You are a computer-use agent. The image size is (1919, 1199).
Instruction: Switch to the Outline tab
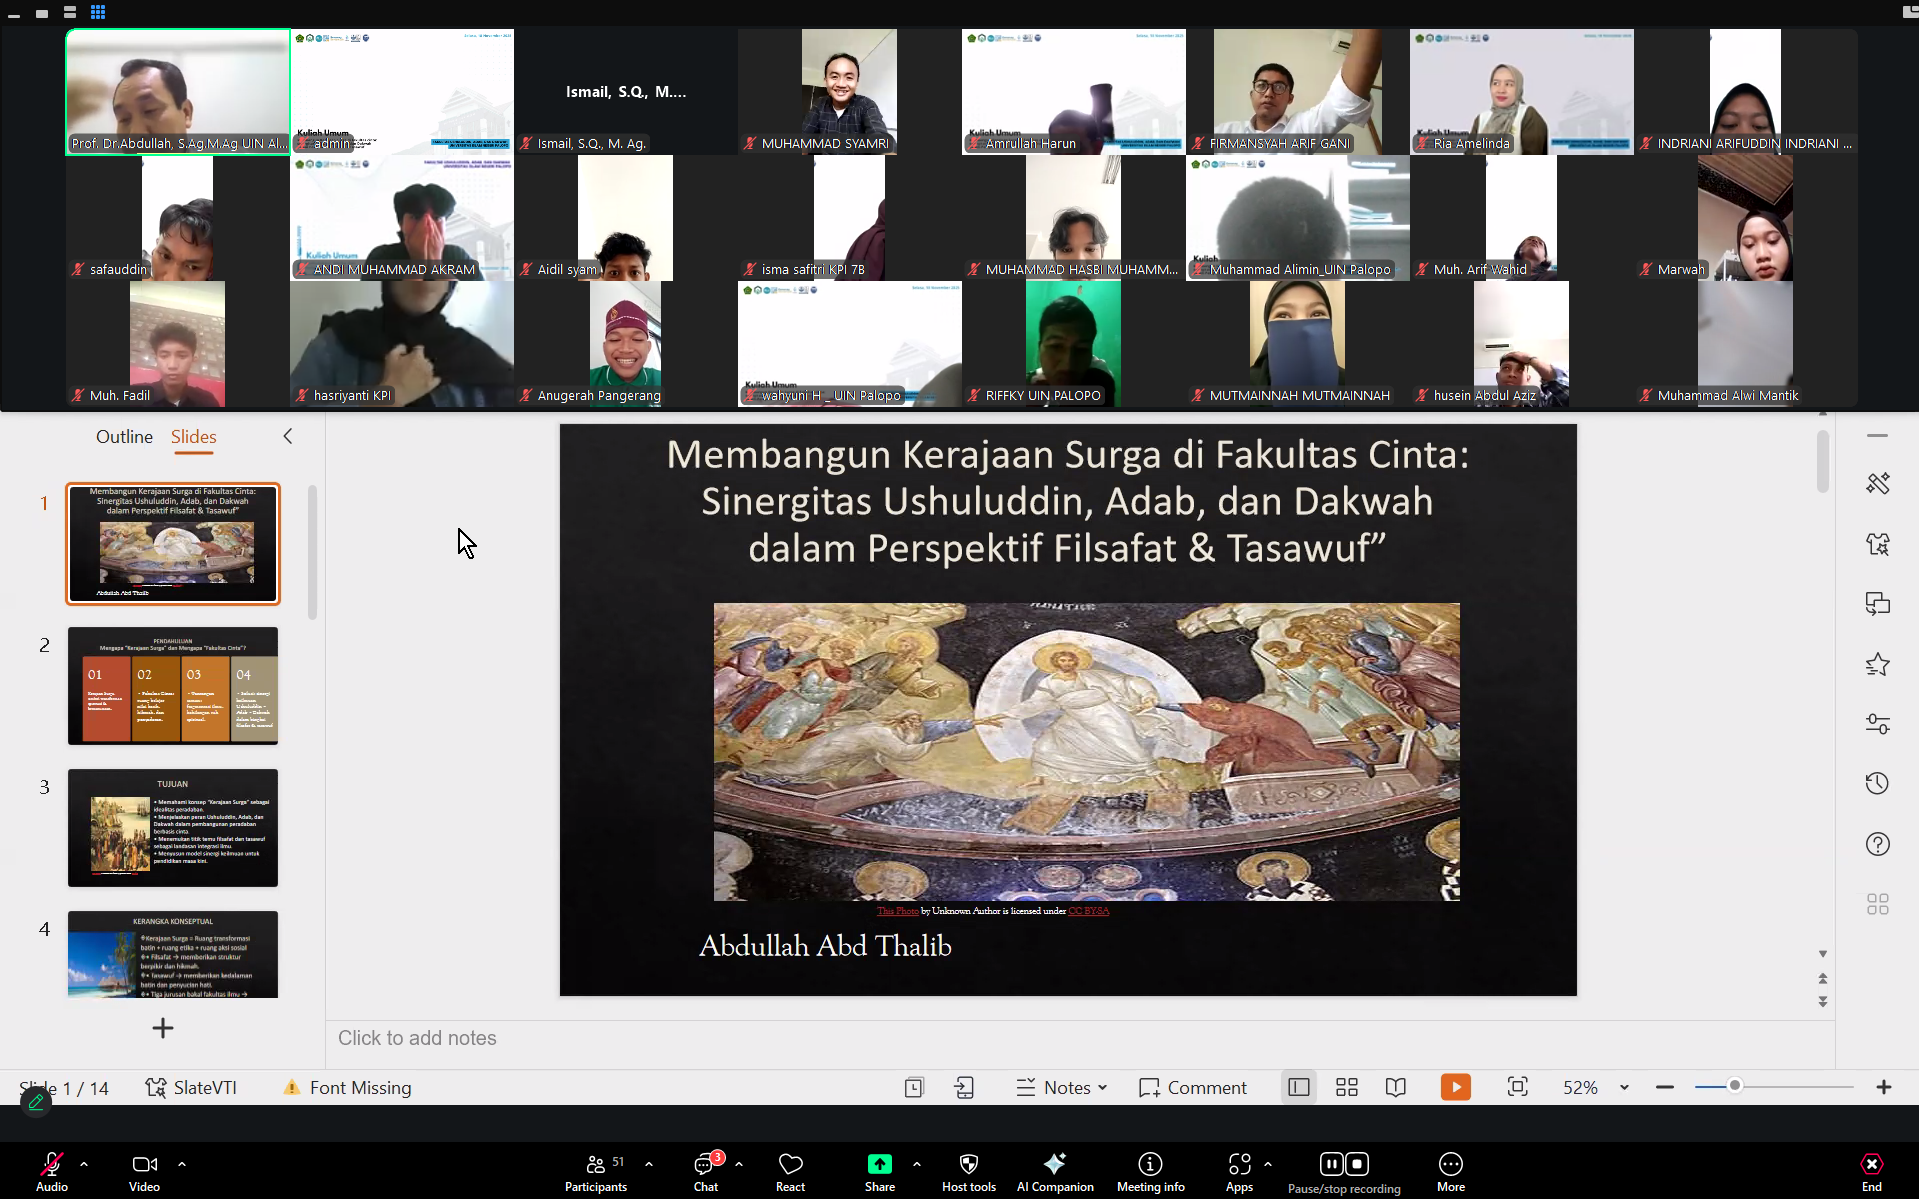click(124, 437)
